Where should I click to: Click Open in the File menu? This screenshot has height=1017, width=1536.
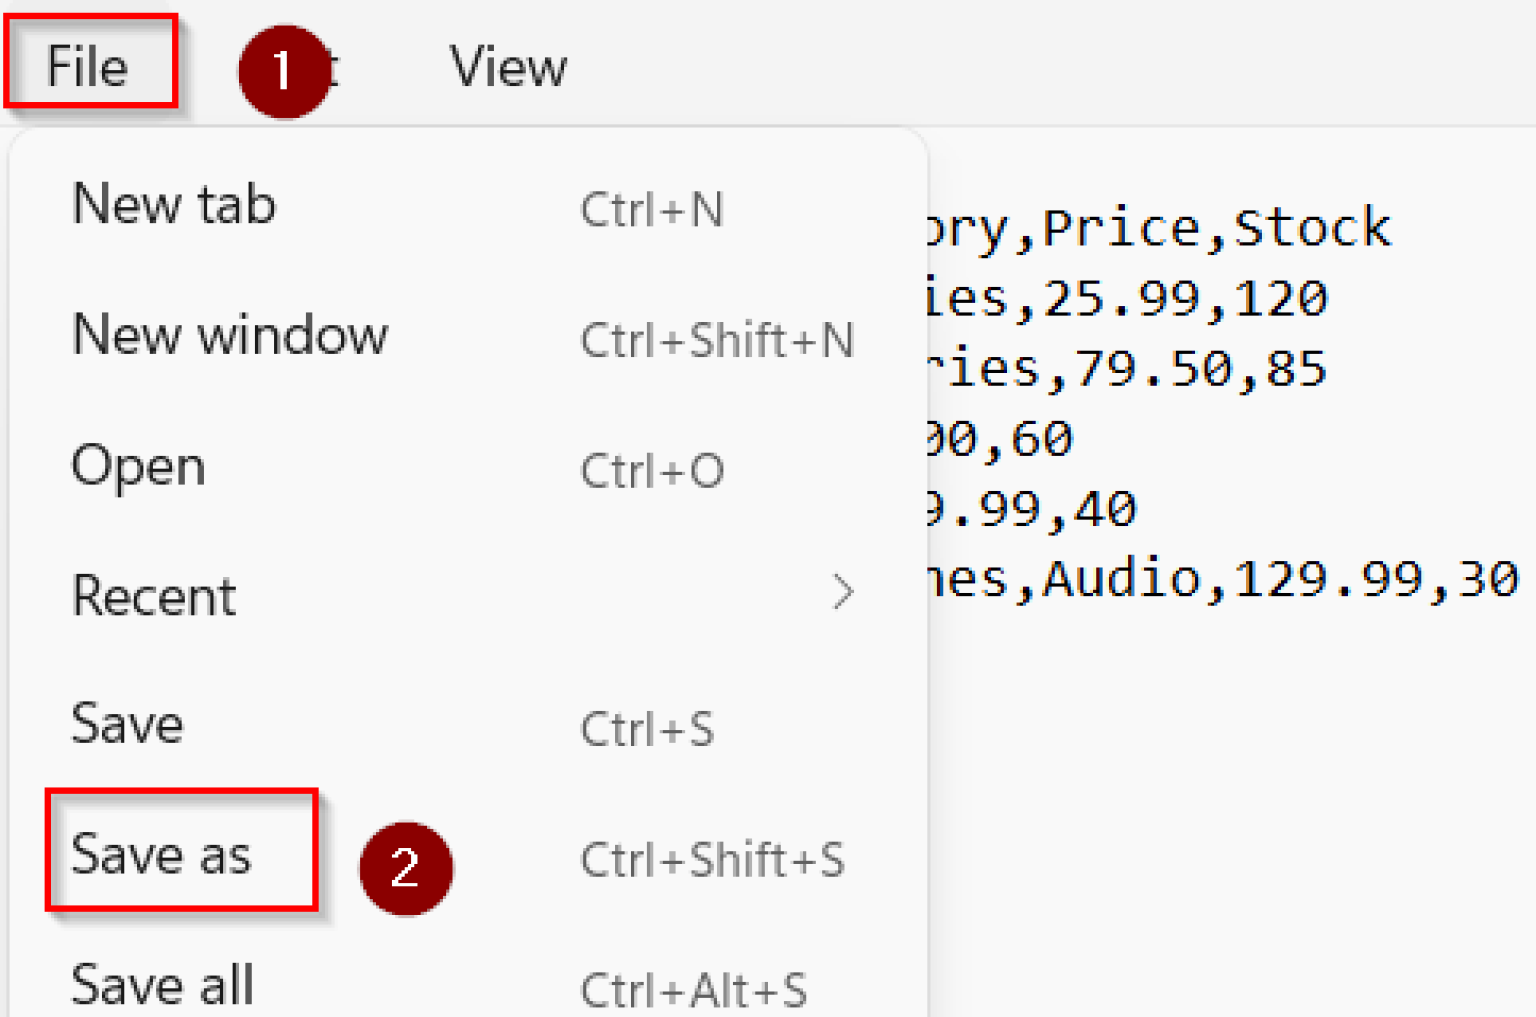click(139, 466)
